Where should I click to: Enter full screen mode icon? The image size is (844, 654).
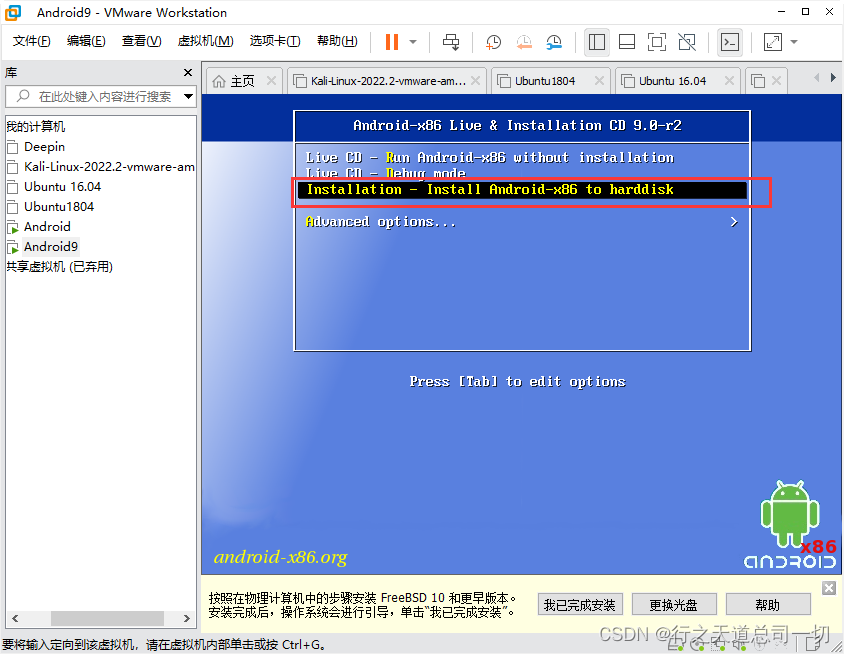tap(657, 42)
